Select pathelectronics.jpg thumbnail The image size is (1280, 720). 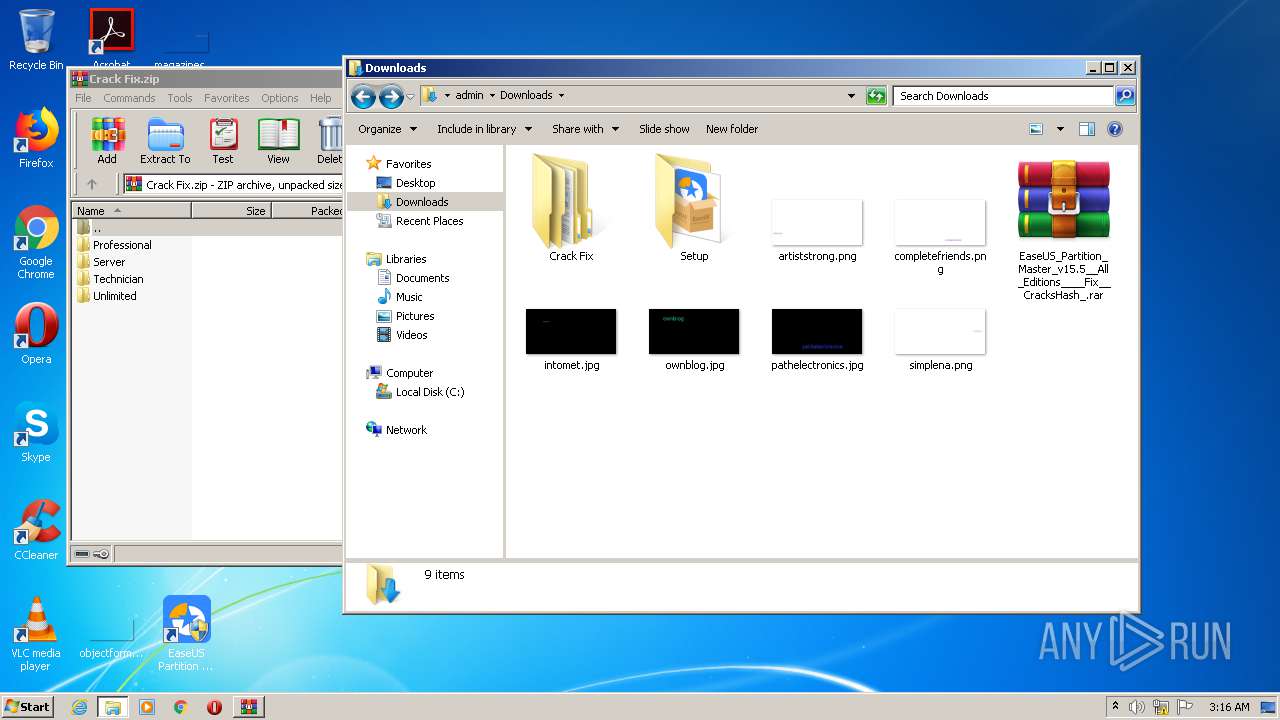[x=817, y=340]
